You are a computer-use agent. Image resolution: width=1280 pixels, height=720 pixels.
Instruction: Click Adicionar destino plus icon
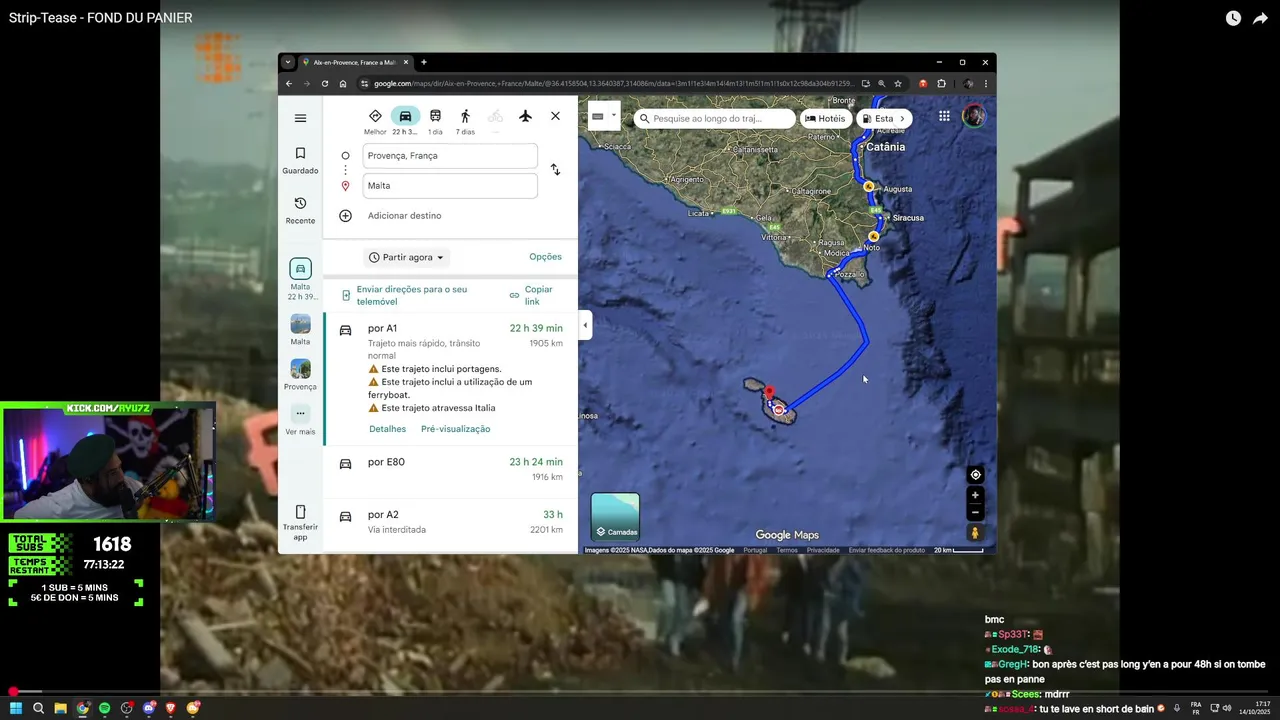pyautogui.click(x=345, y=215)
